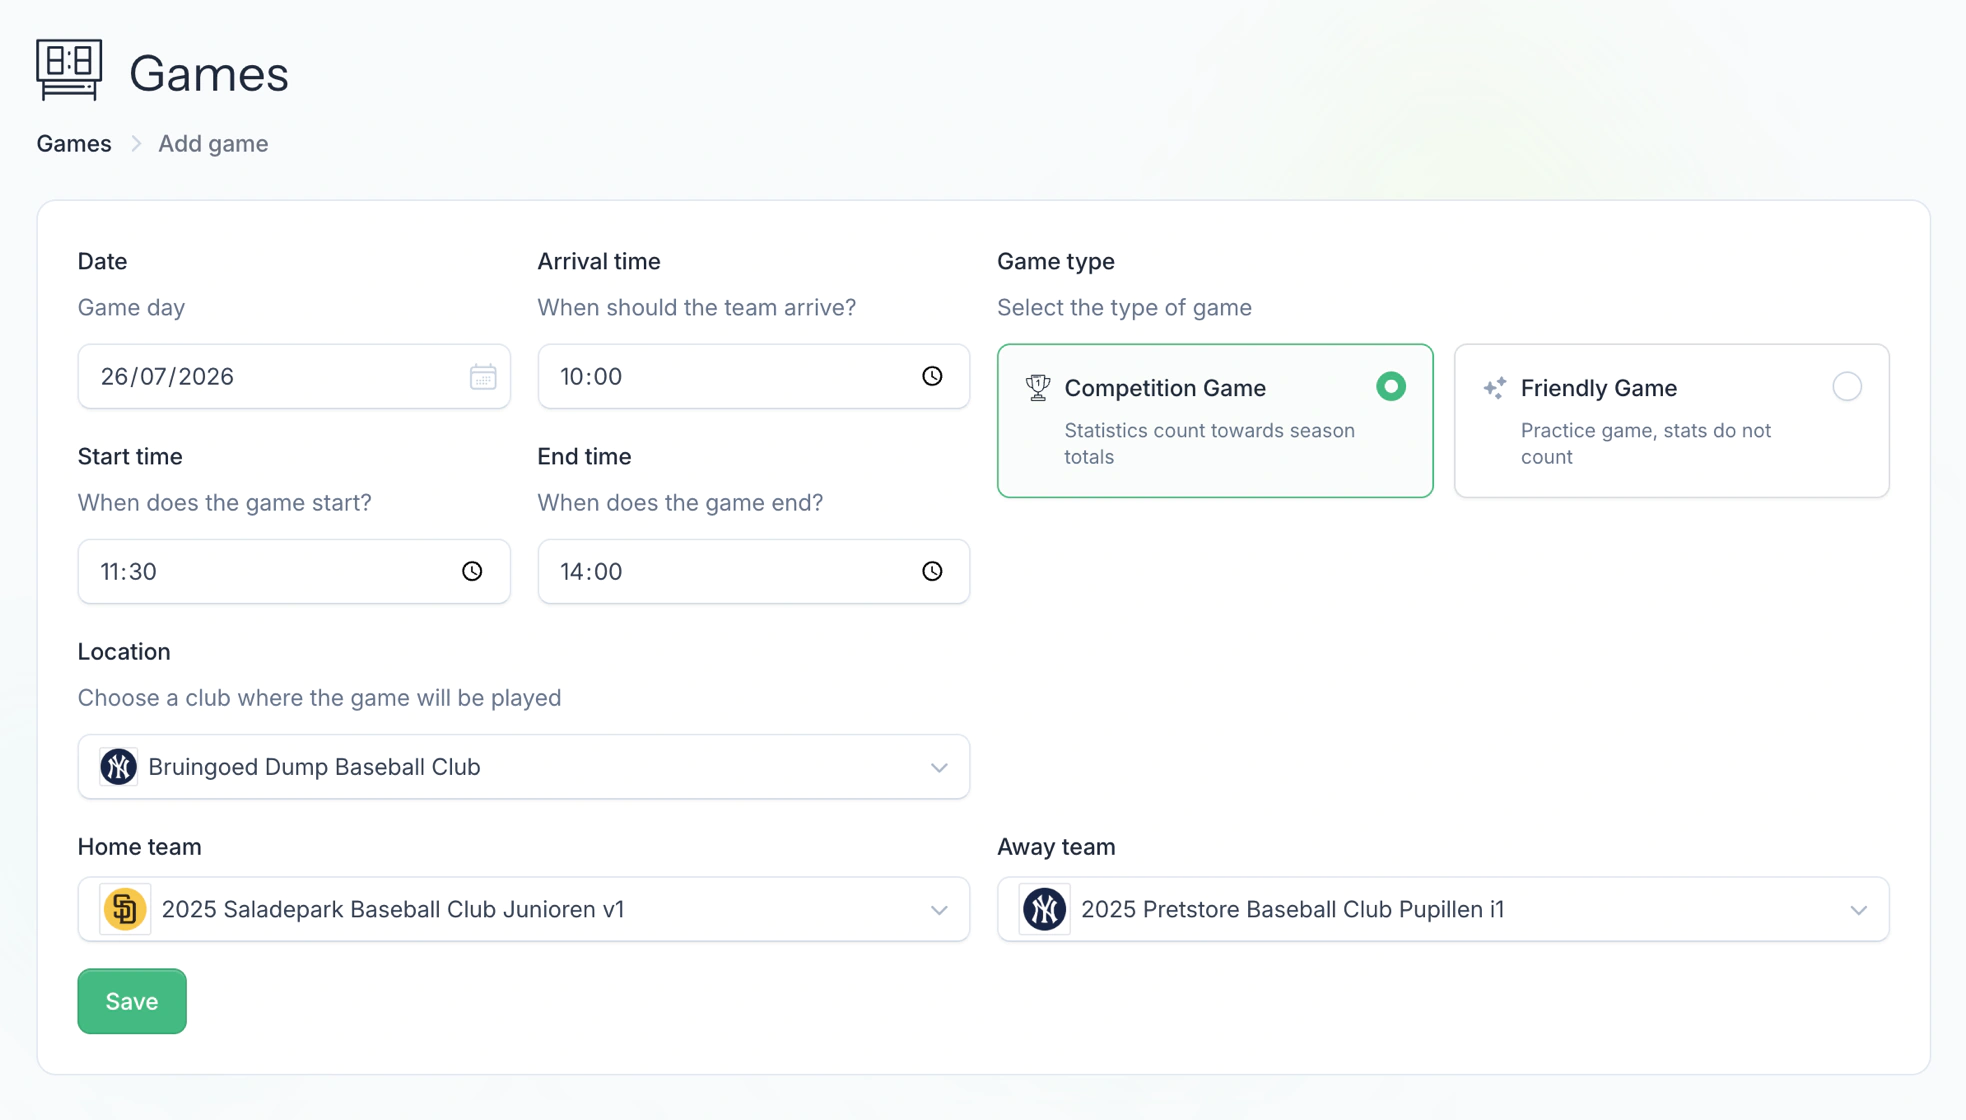Click the clock icon in Start time field
The width and height of the screenshot is (1966, 1120).
472,571
